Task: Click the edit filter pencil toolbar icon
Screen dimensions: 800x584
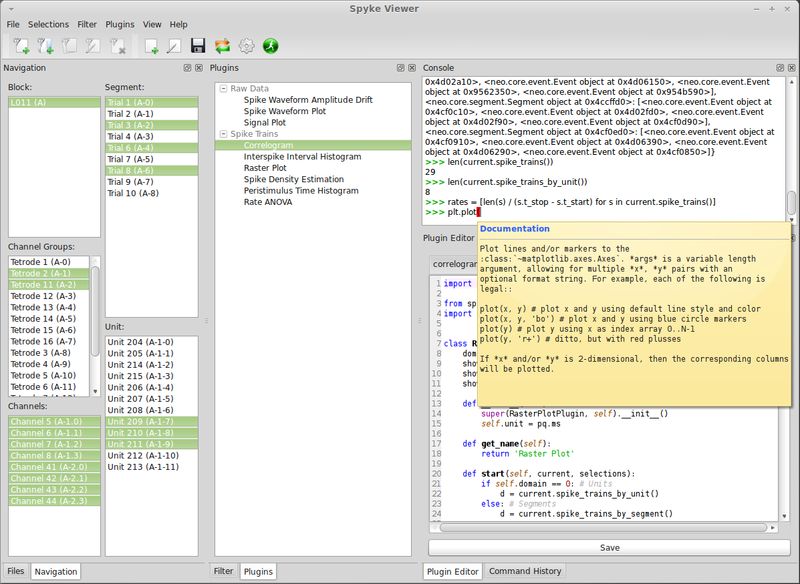Action: tap(93, 46)
